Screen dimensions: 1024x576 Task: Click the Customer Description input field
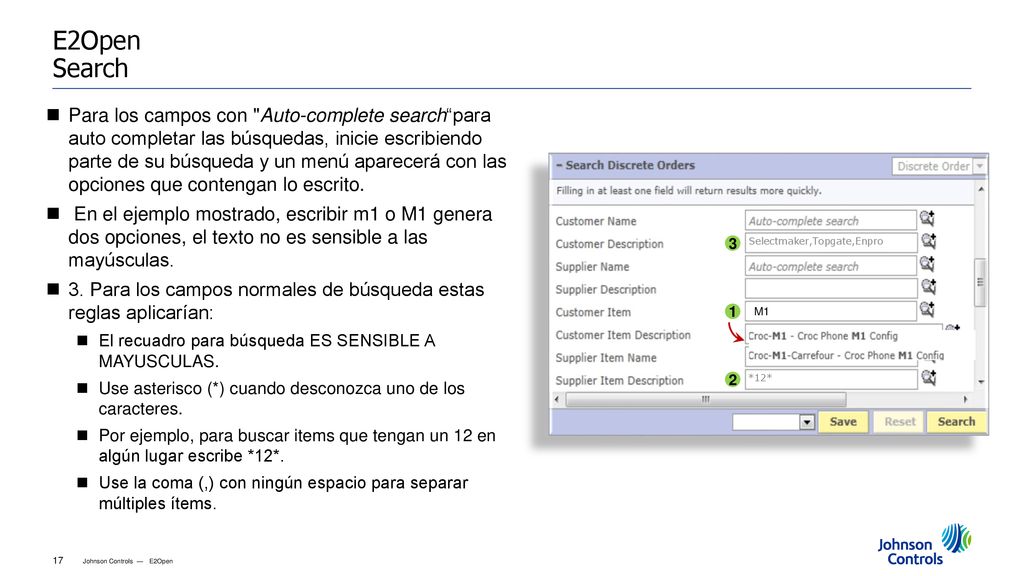click(x=831, y=242)
